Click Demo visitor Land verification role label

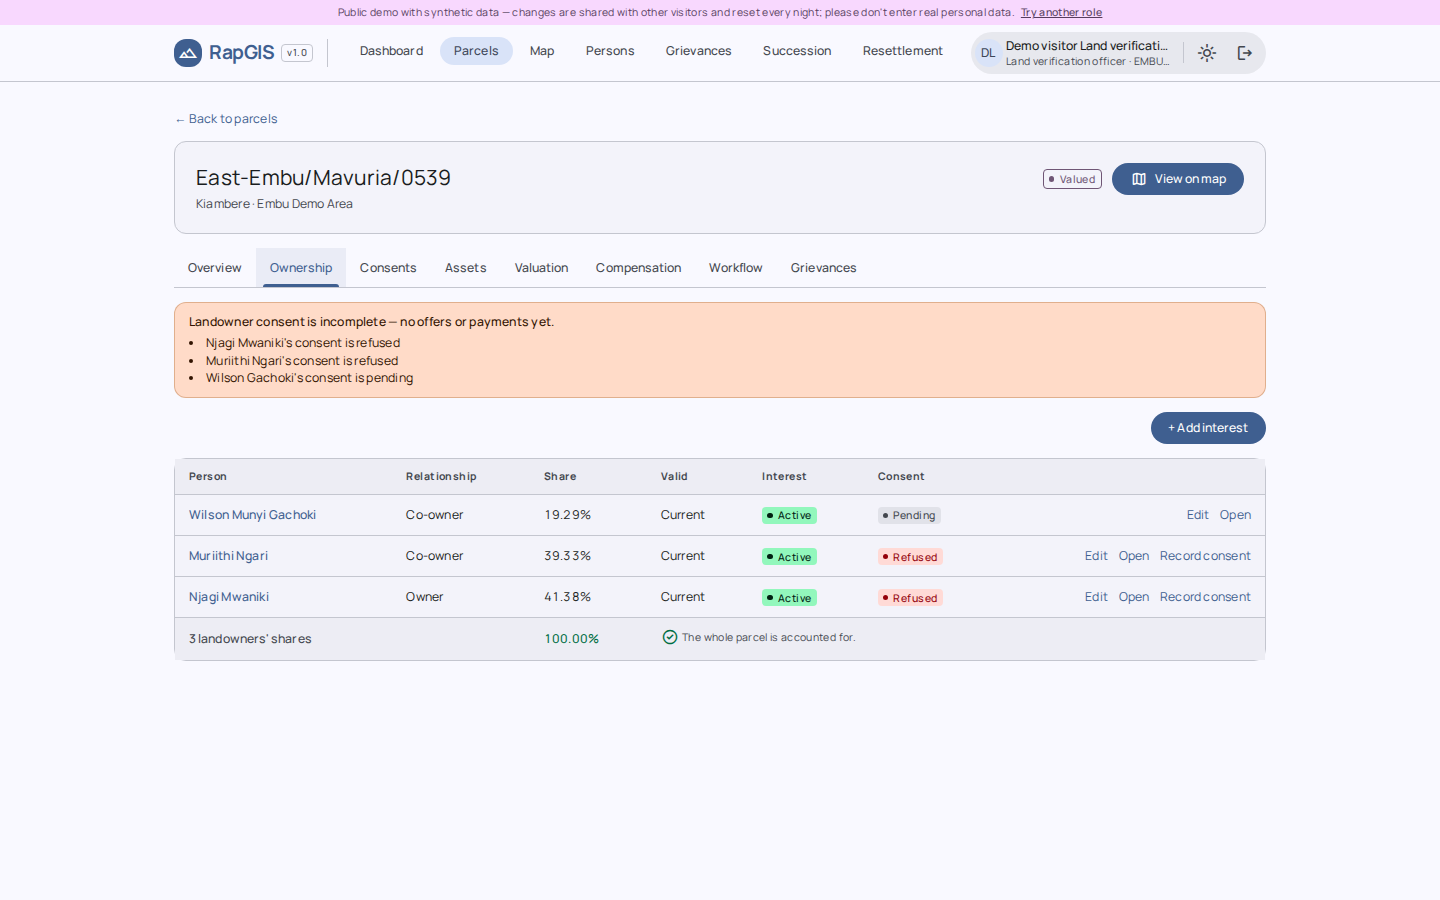(1087, 46)
